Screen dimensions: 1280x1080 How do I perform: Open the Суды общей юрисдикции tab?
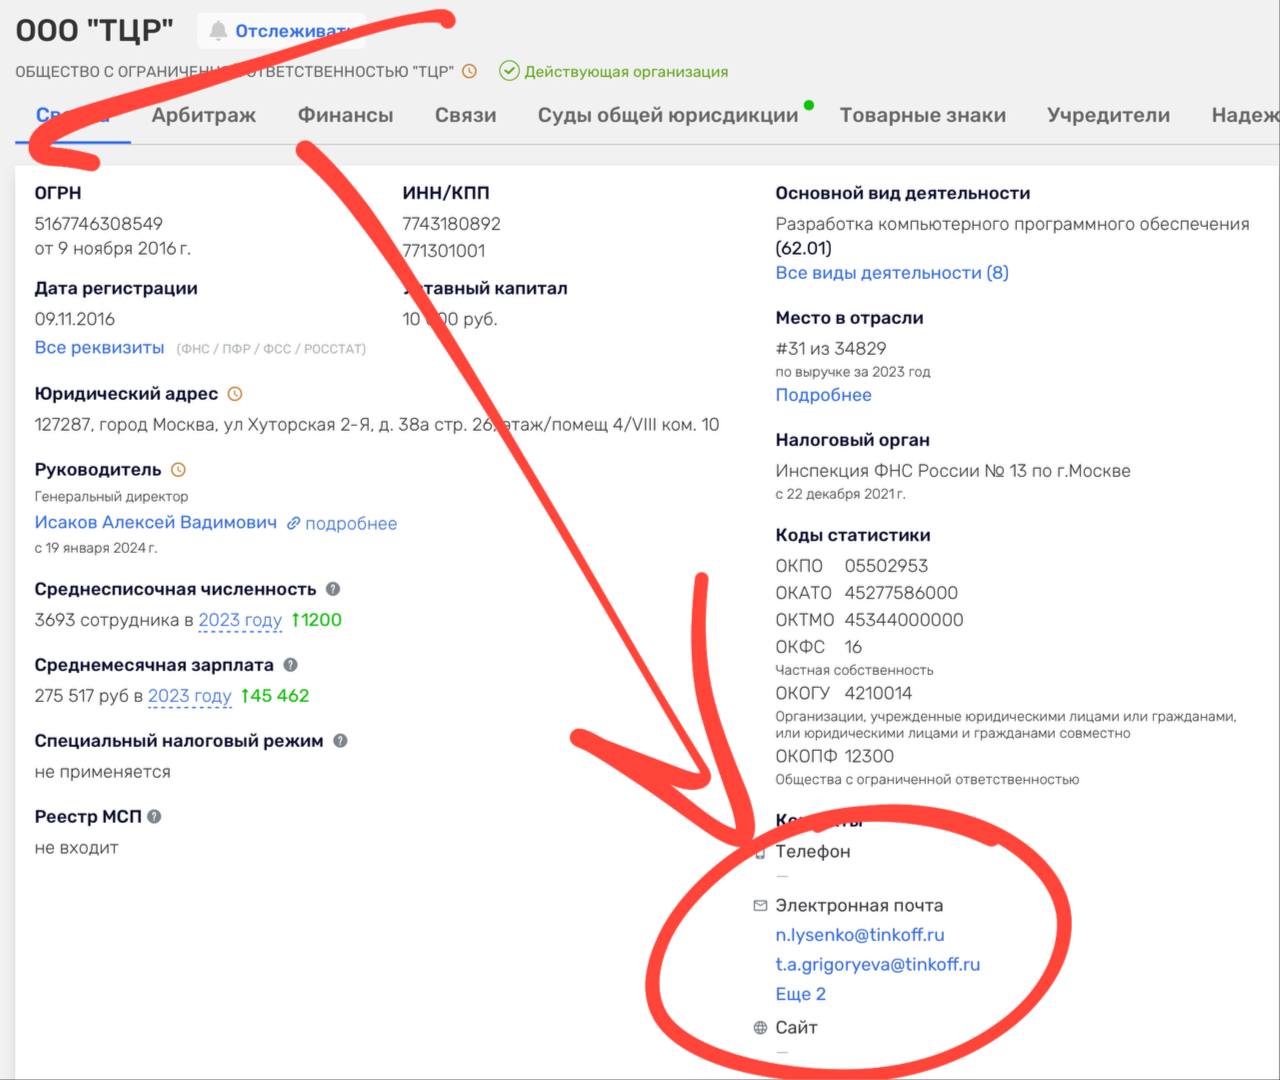(x=667, y=115)
